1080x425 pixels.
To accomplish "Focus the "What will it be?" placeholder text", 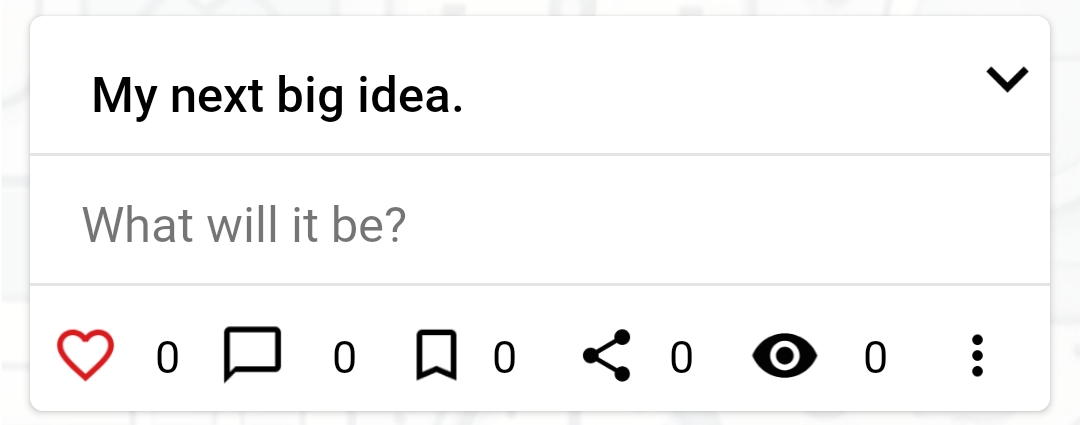I will (x=244, y=224).
